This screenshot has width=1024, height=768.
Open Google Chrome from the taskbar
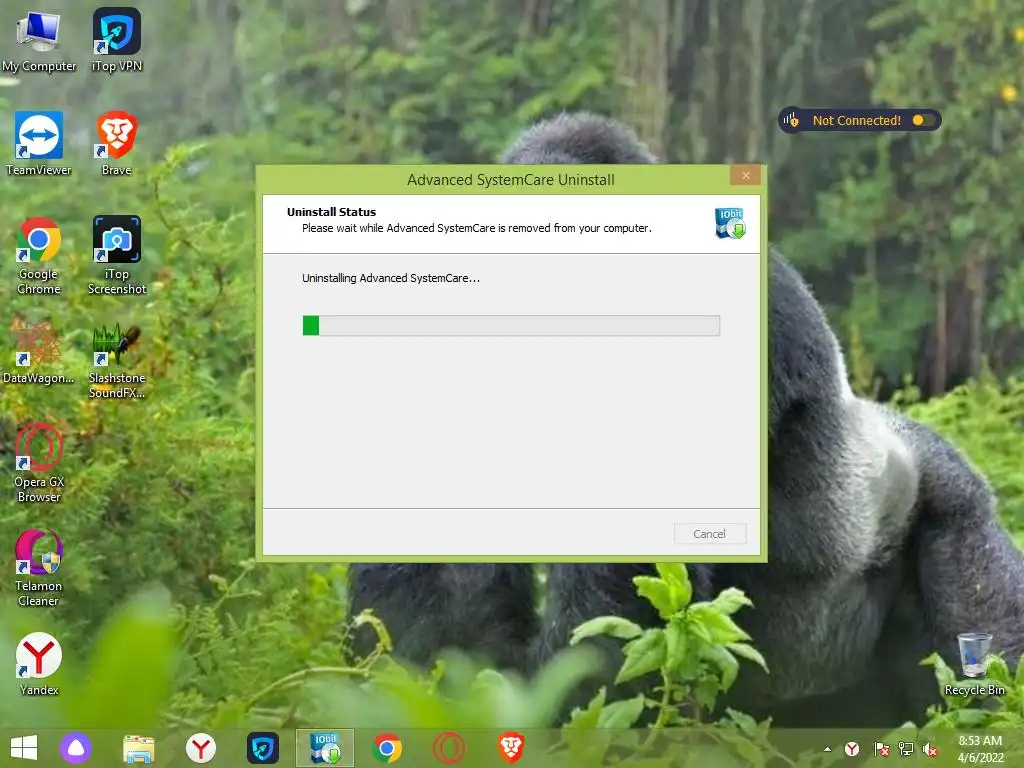click(387, 748)
